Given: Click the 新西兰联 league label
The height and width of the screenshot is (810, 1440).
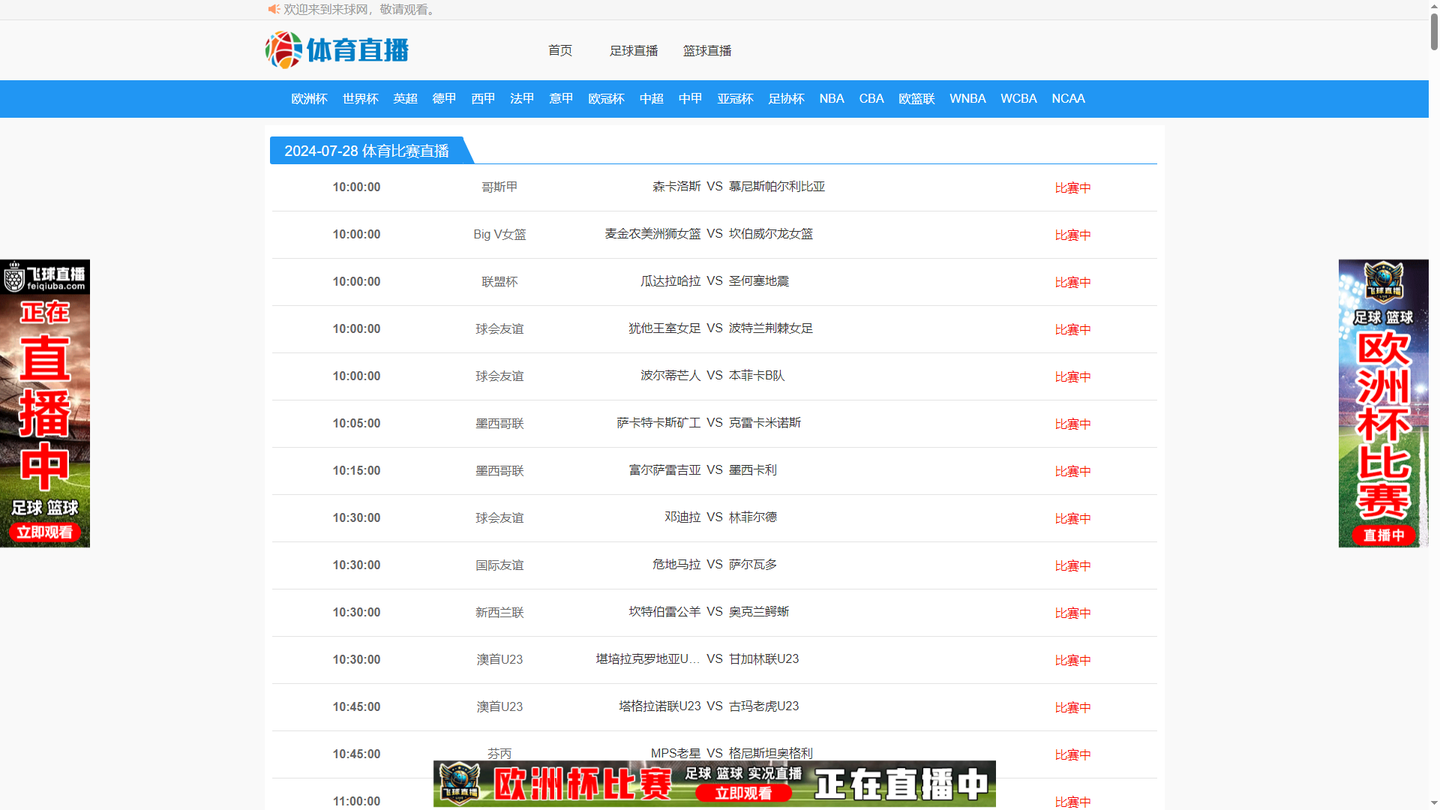Looking at the screenshot, I should click(x=499, y=612).
